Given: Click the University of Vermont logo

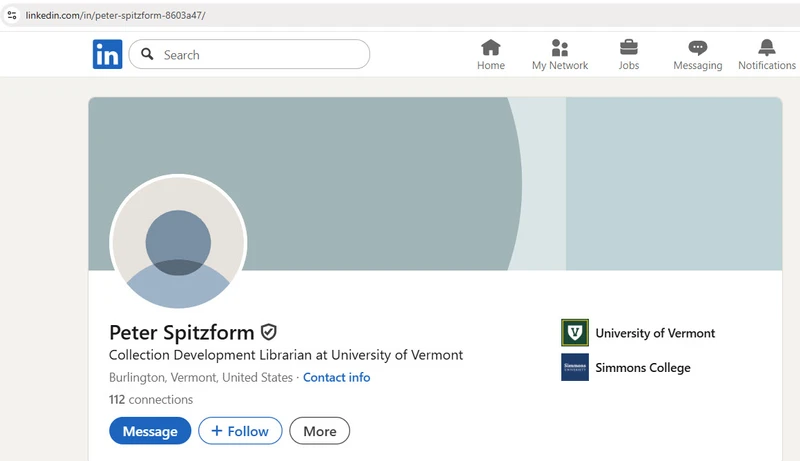Looking at the screenshot, I should point(575,332).
